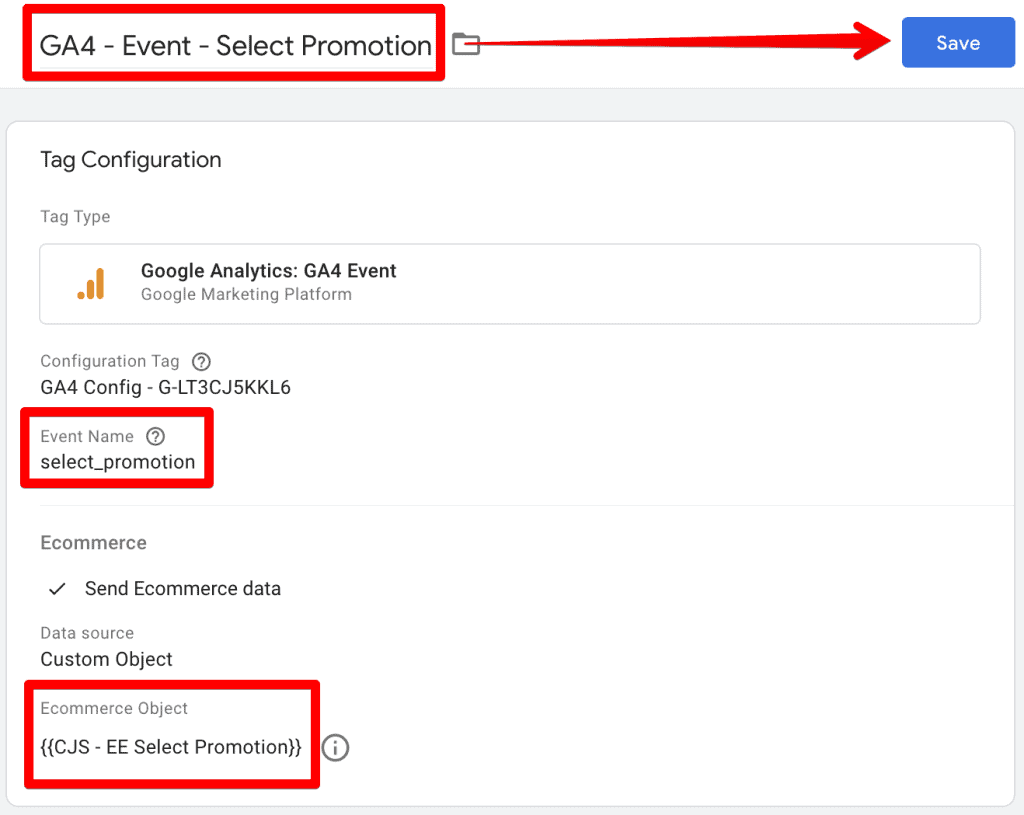Save the GA4 Select Promotion tag

957,42
